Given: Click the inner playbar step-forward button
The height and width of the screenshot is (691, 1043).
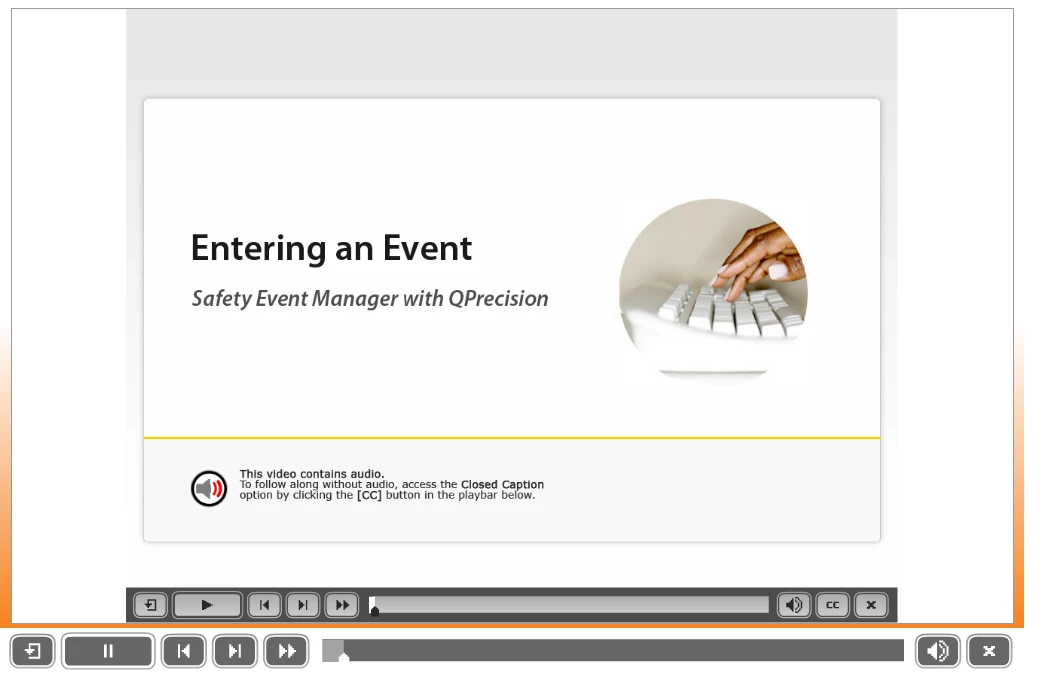Looking at the screenshot, I should click(303, 605).
